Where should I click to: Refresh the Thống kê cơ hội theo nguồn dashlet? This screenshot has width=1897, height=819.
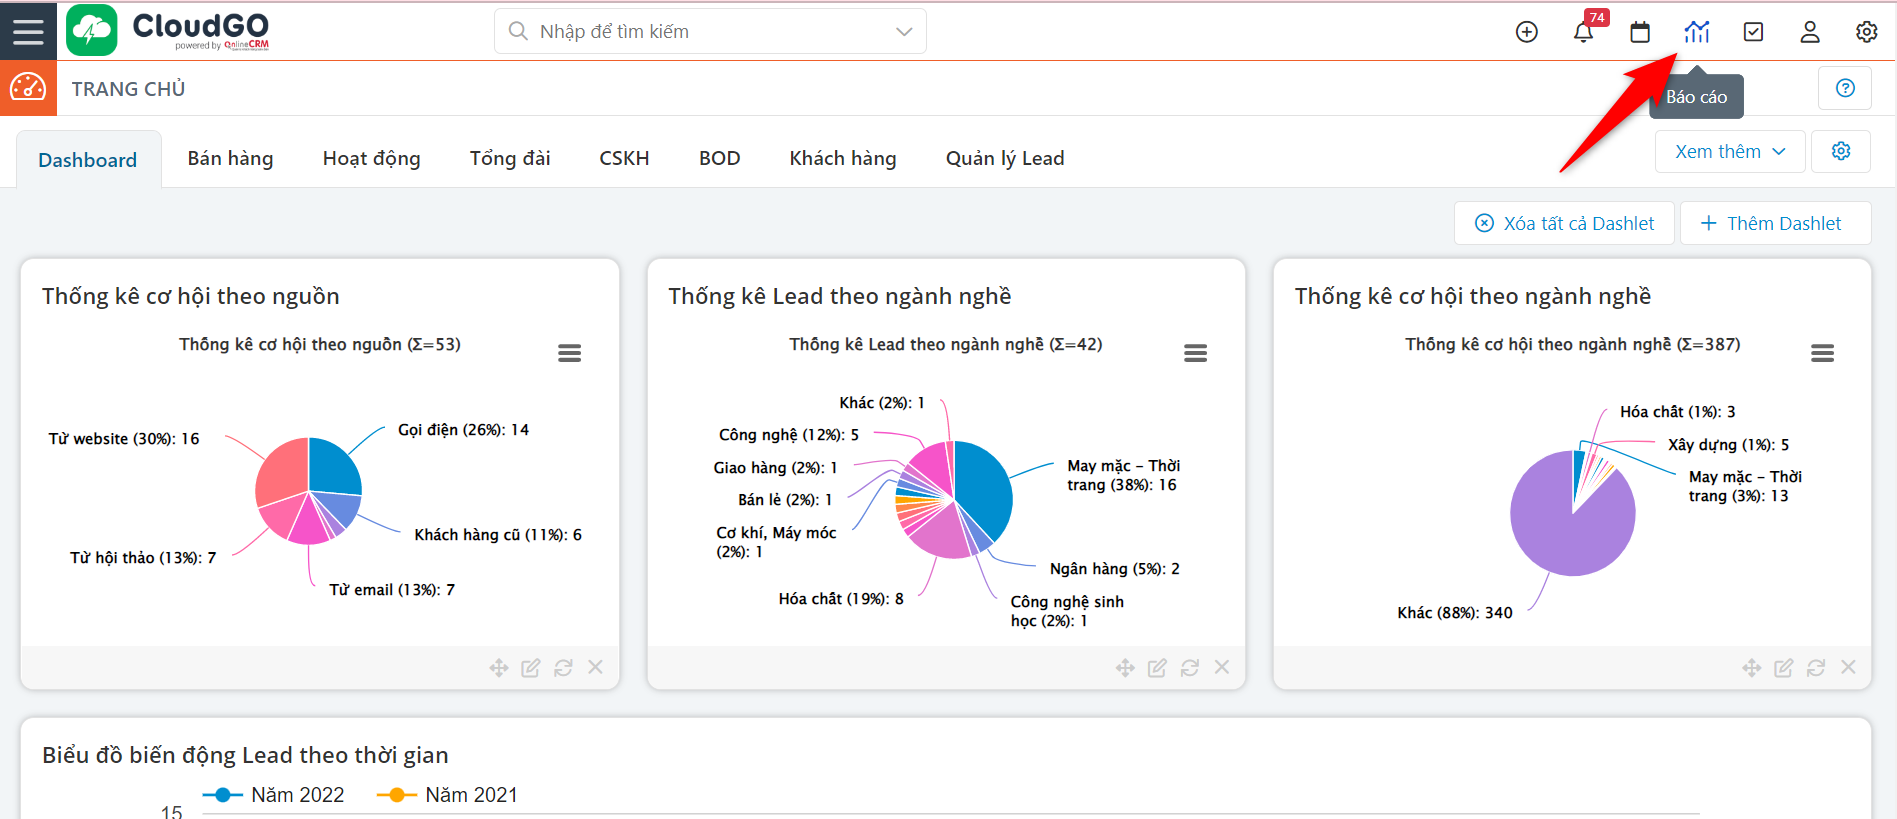(563, 668)
